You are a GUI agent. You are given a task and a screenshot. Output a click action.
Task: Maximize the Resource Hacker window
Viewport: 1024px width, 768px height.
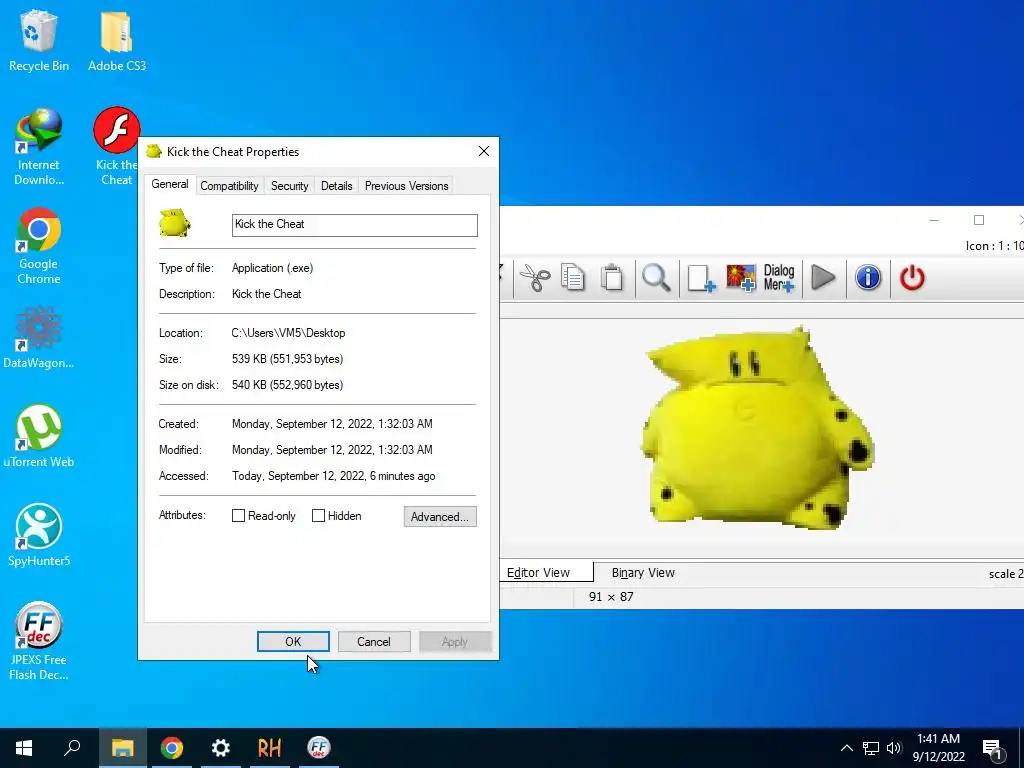(978, 221)
